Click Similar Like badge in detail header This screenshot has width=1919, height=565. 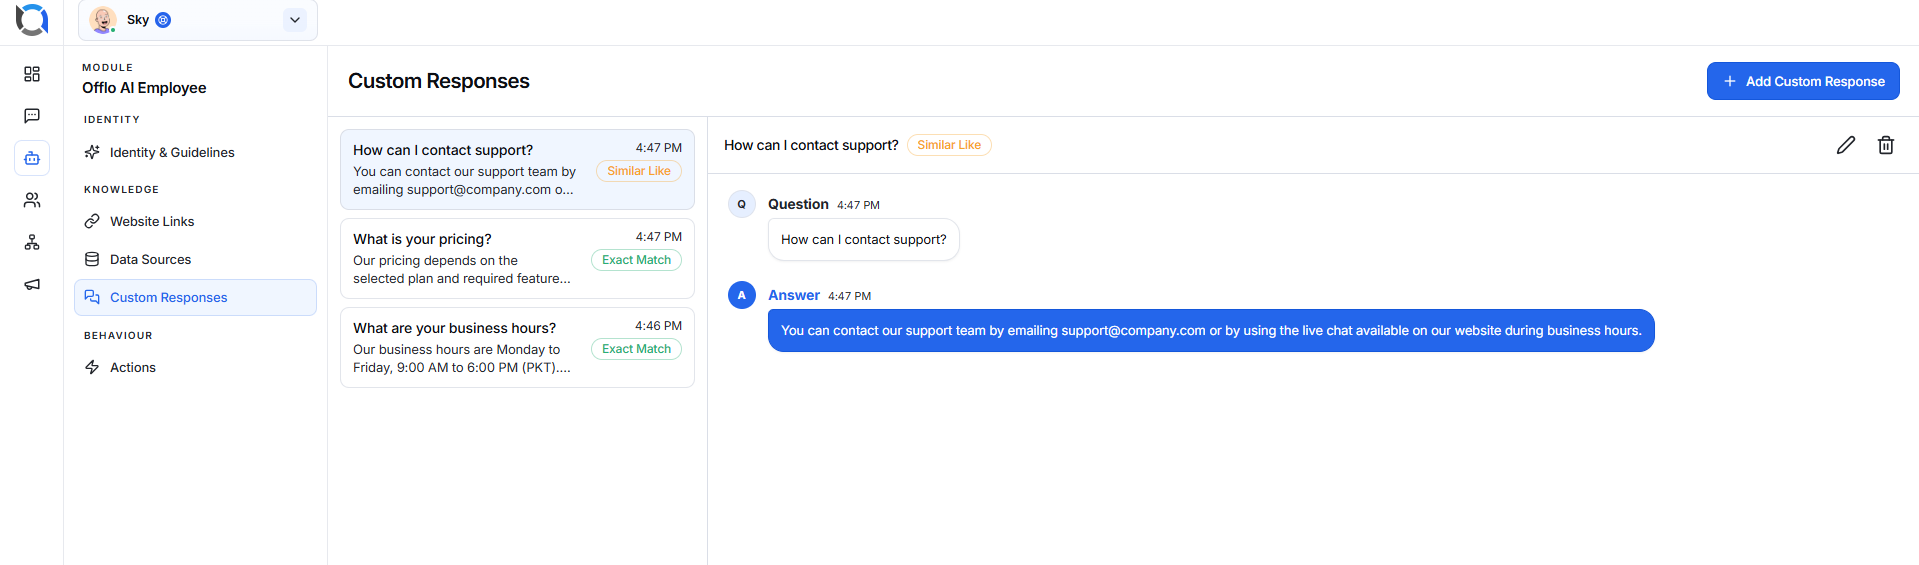[x=949, y=145]
